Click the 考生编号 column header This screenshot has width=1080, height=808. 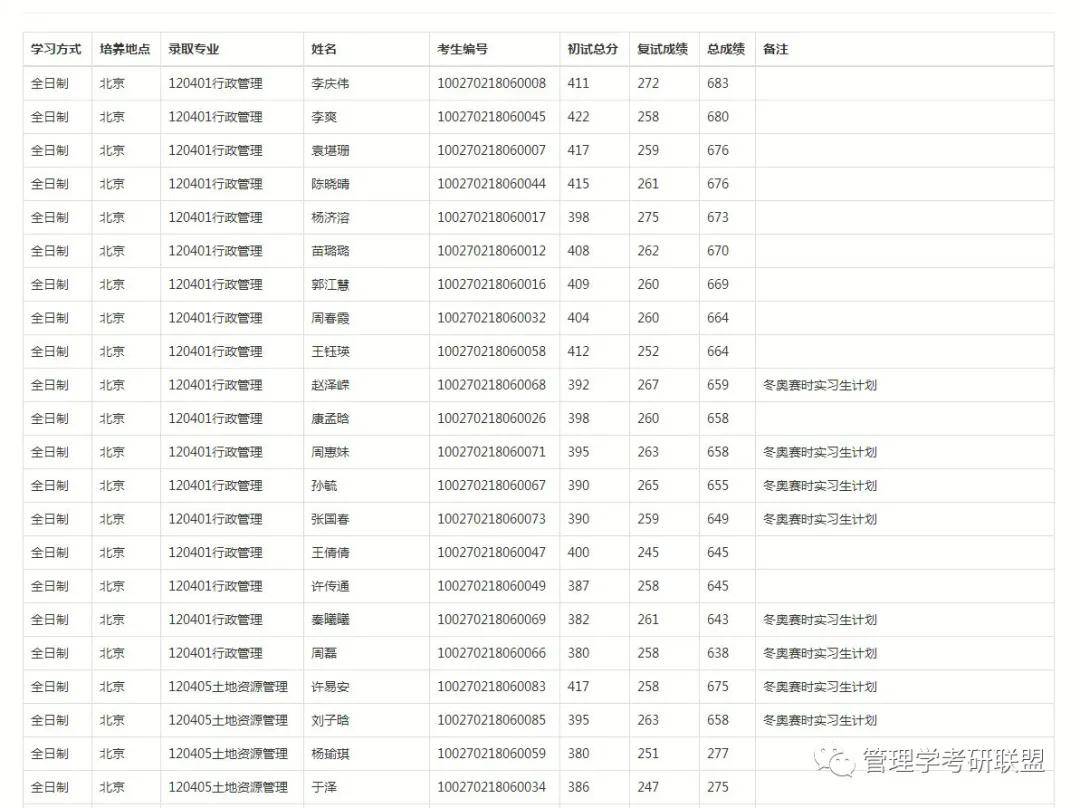pyautogui.click(x=462, y=49)
